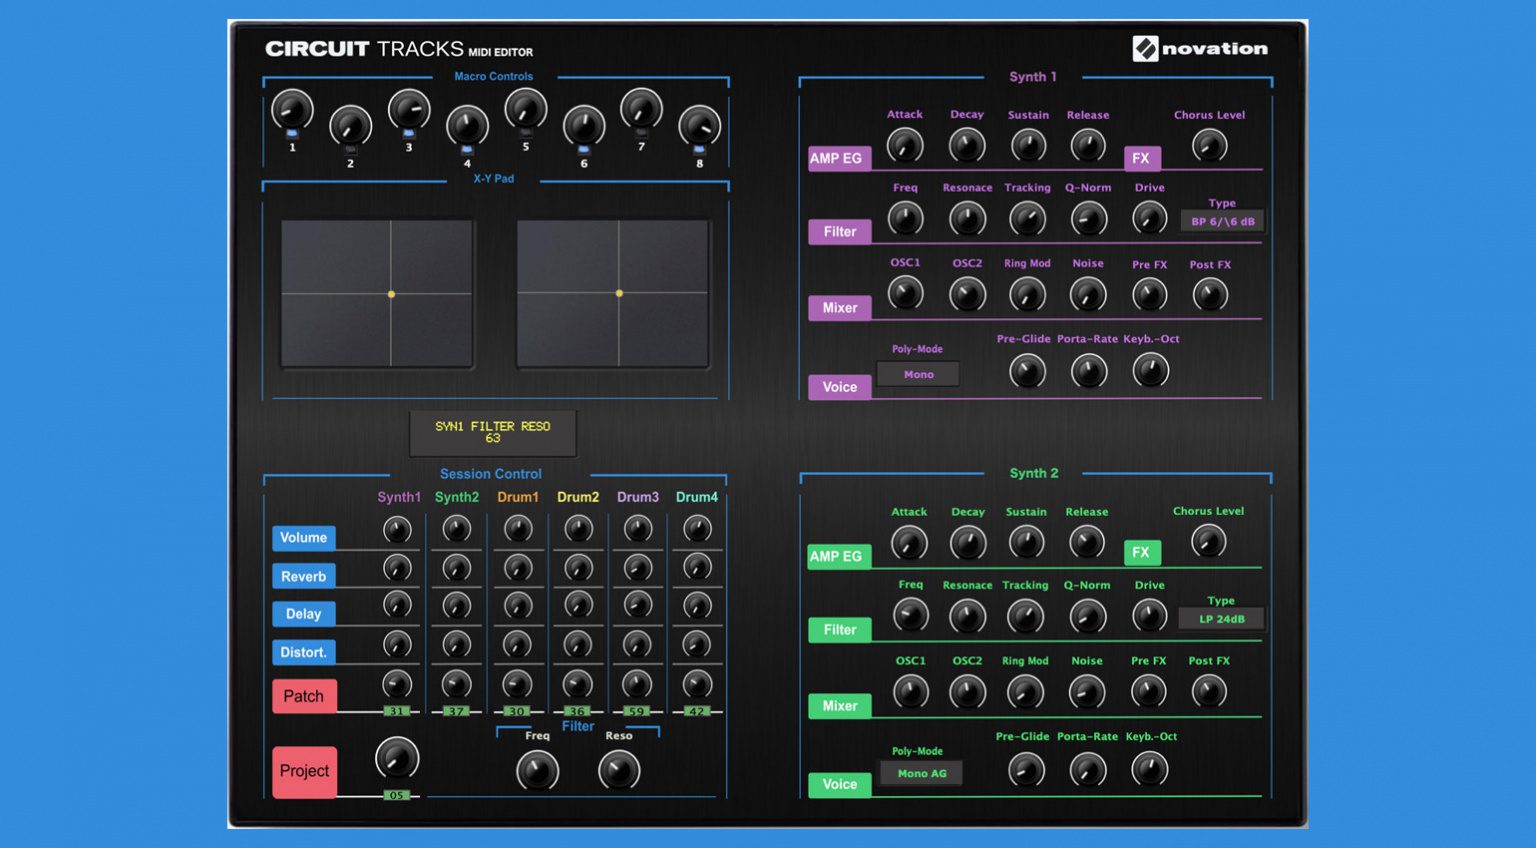The image size is (1536, 848).
Task: Click the Drive knob in Synth 1 Filter
Action: [1148, 218]
